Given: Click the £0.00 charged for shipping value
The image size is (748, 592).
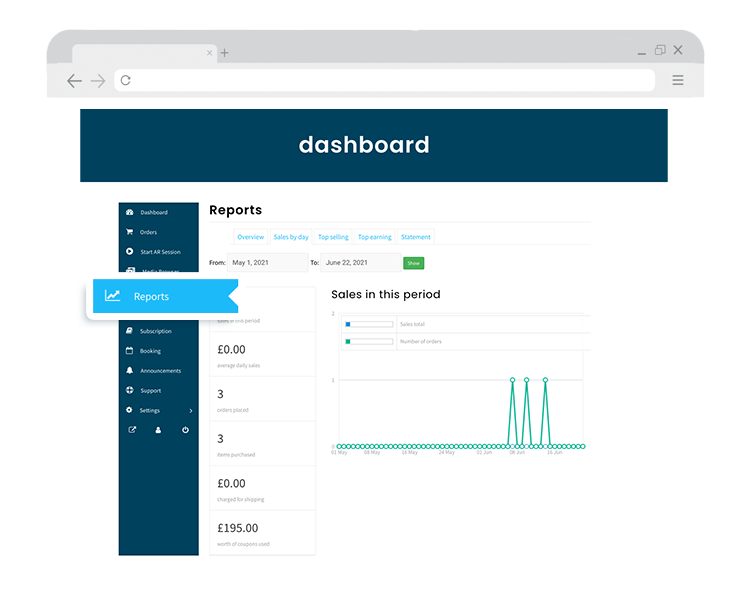Looking at the screenshot, I should [231, 484].
